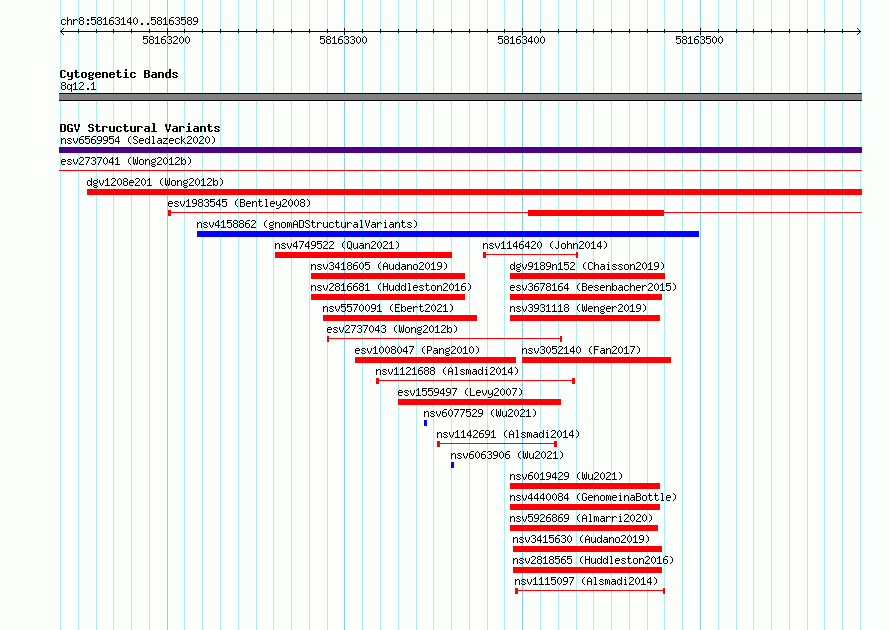The image size is (890, 630).
Task: Select the red dgv1208e201 variant bar
Action: tap(475, 192)
